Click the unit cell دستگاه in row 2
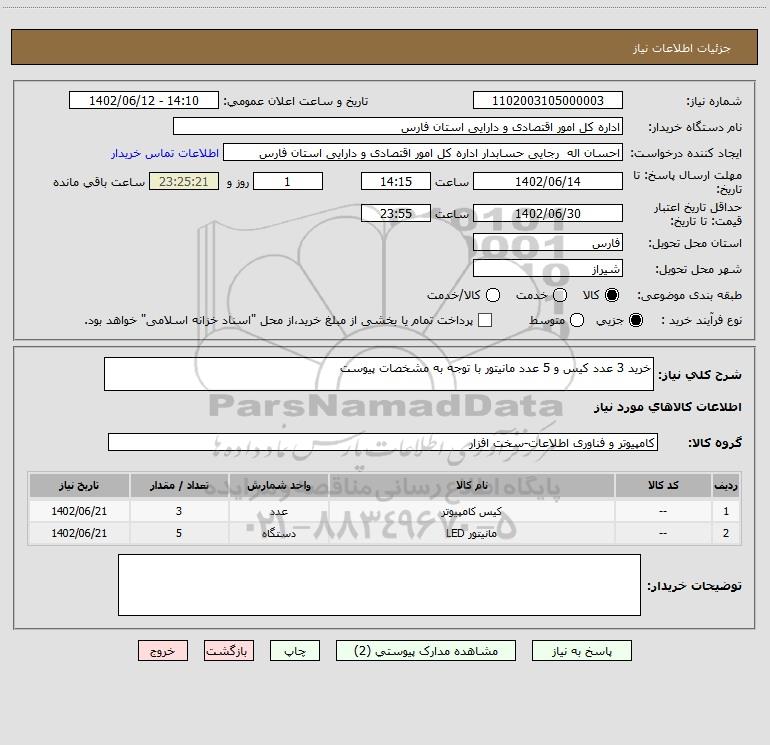This screenshot has width=770, height=745. [278, 533]
